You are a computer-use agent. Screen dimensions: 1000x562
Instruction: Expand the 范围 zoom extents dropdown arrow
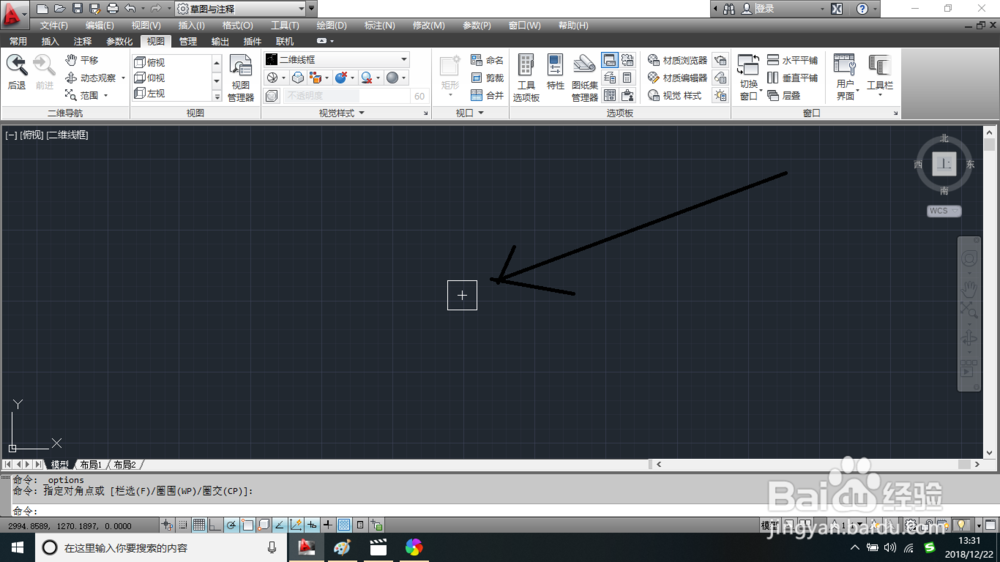click(x=106, y=96)
